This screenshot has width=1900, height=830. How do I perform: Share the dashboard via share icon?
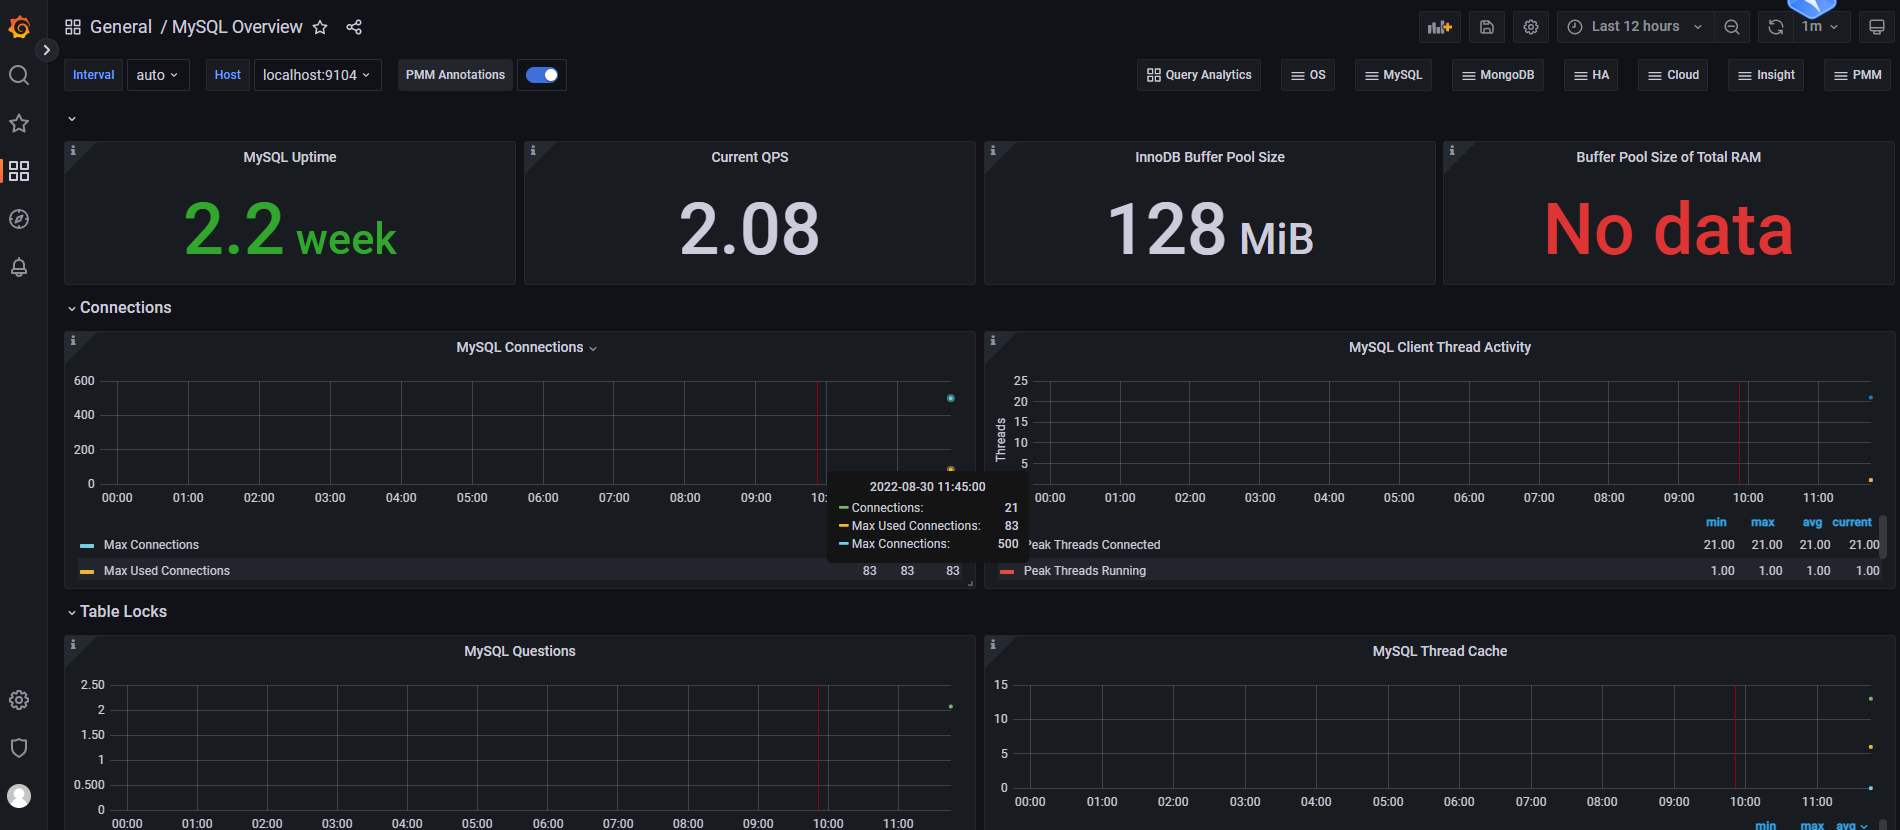(x=354, y=27)
